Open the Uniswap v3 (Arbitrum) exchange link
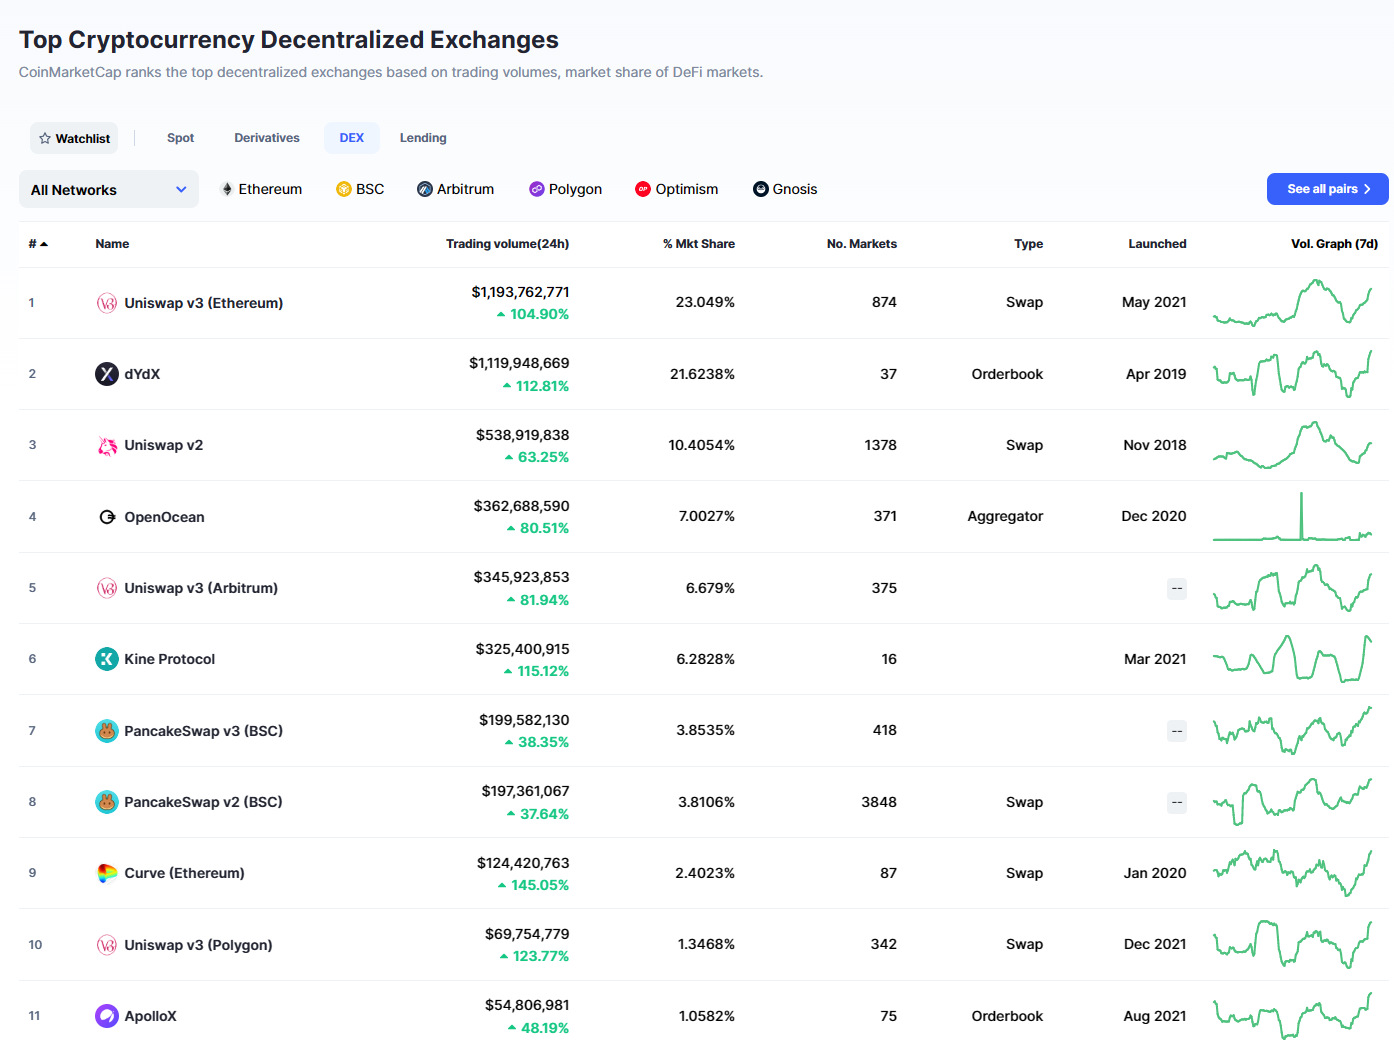Viewport: 1394px width, 1046px height. pyautogui.click(x=201, y=588)
